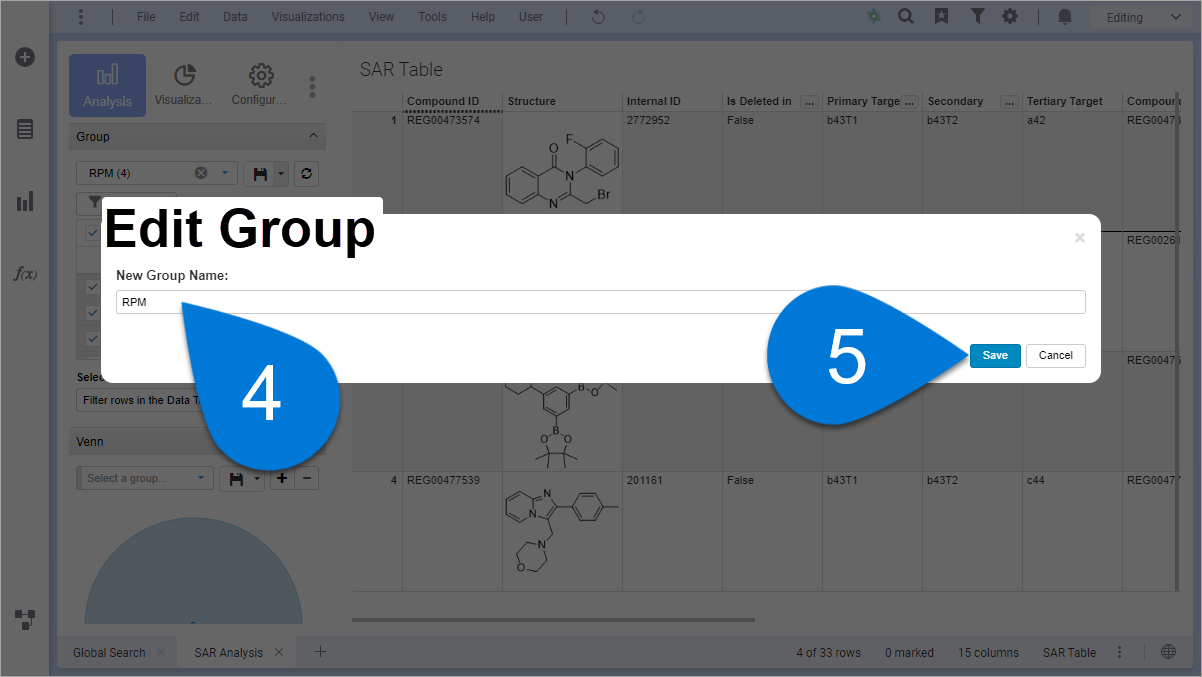This screenshot has width=1202, height=677.
Task: Click the Venn minus button
Action: pyautogui.click(x=308, y=478)
